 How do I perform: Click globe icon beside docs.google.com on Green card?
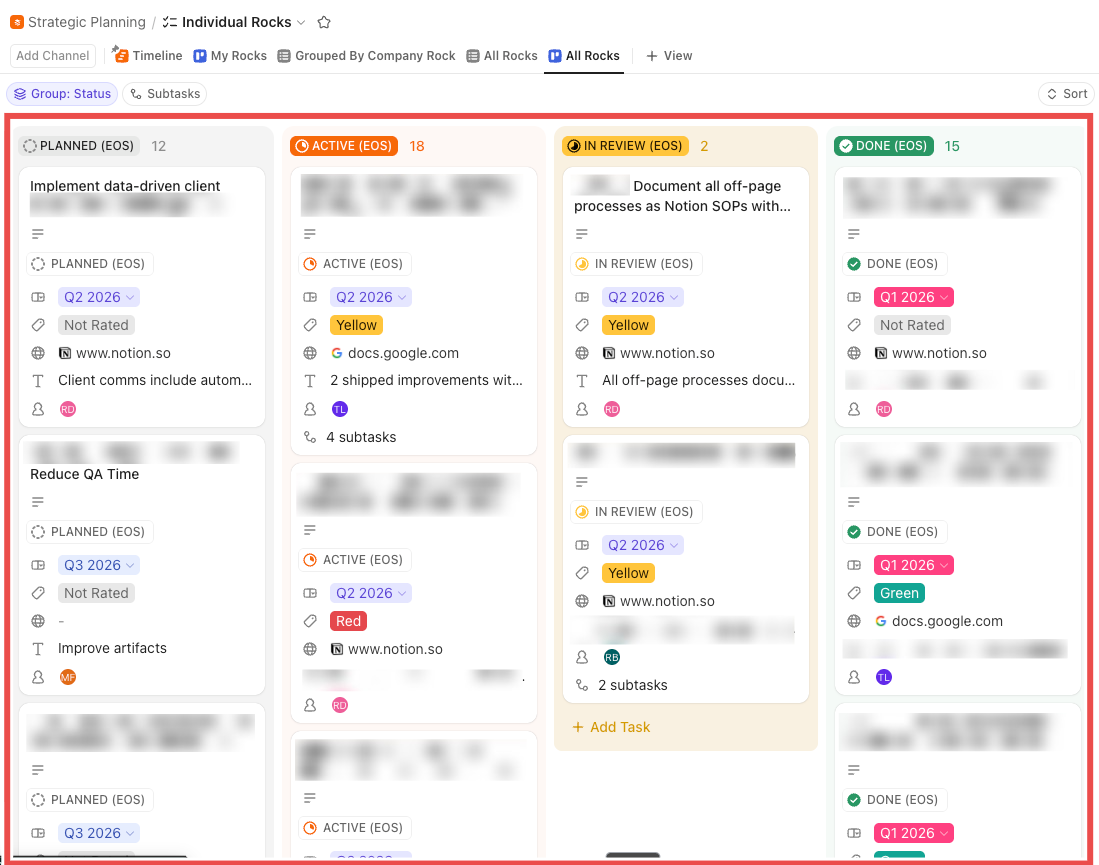point(854,621)
